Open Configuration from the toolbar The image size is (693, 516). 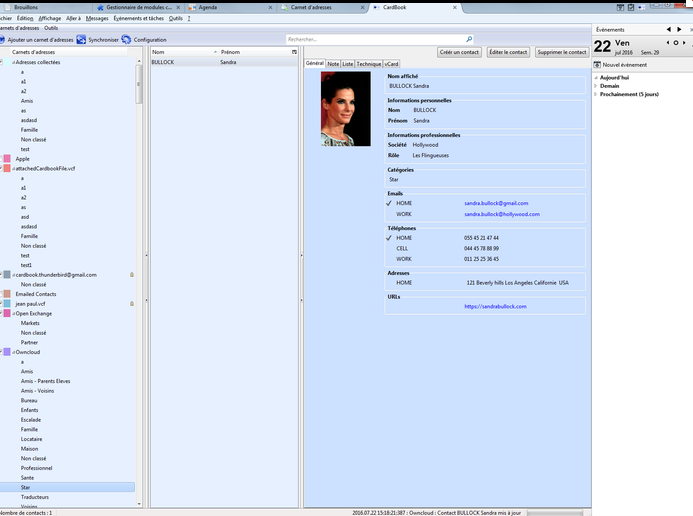click(x=126, y=40)
